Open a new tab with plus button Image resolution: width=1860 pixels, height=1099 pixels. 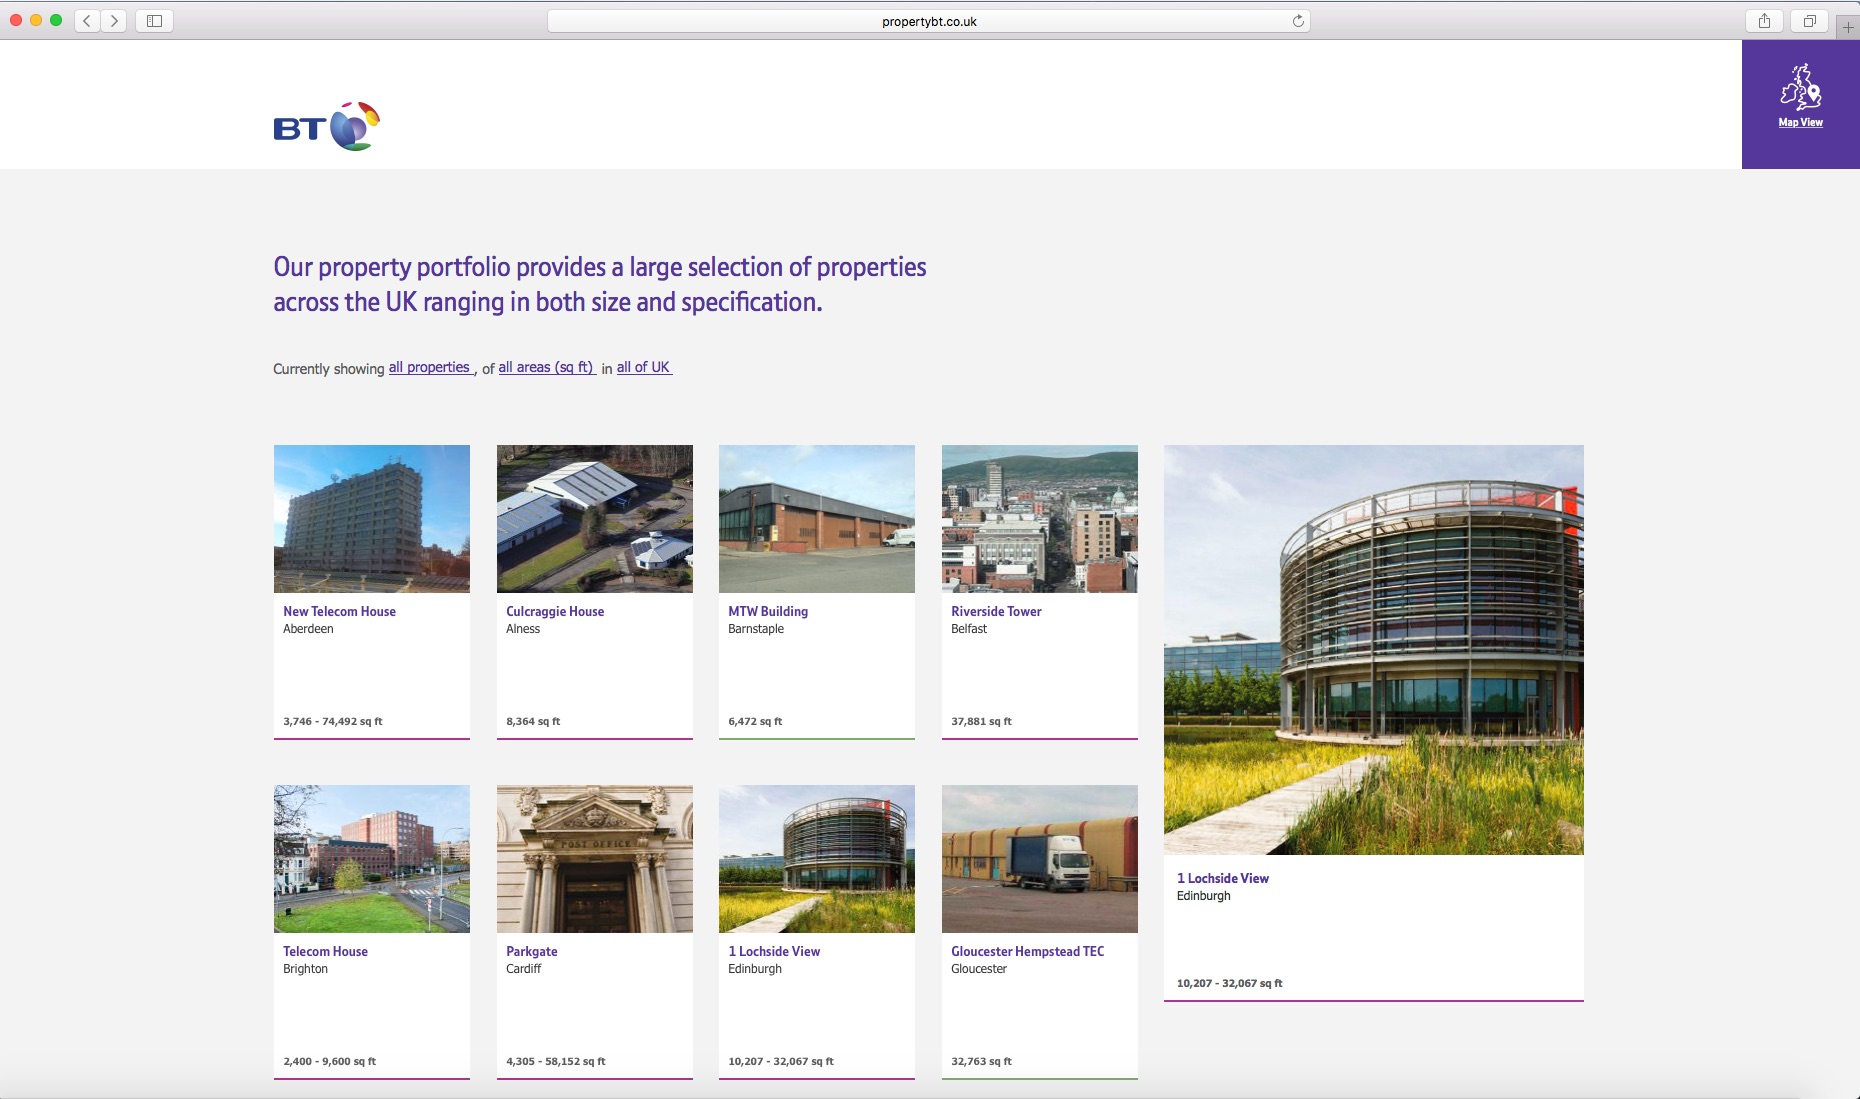1848,27
